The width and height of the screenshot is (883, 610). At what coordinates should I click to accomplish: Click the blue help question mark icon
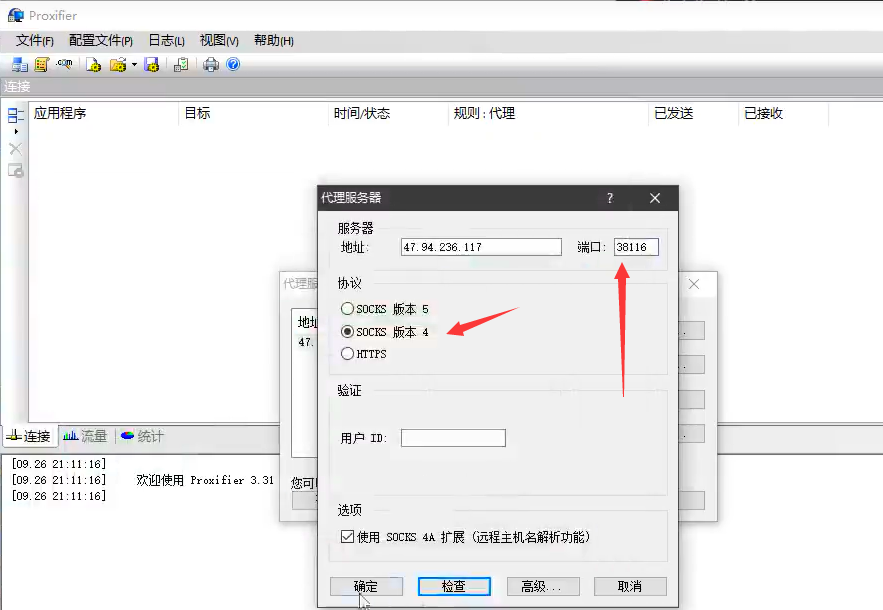click(x=233, y=65)
